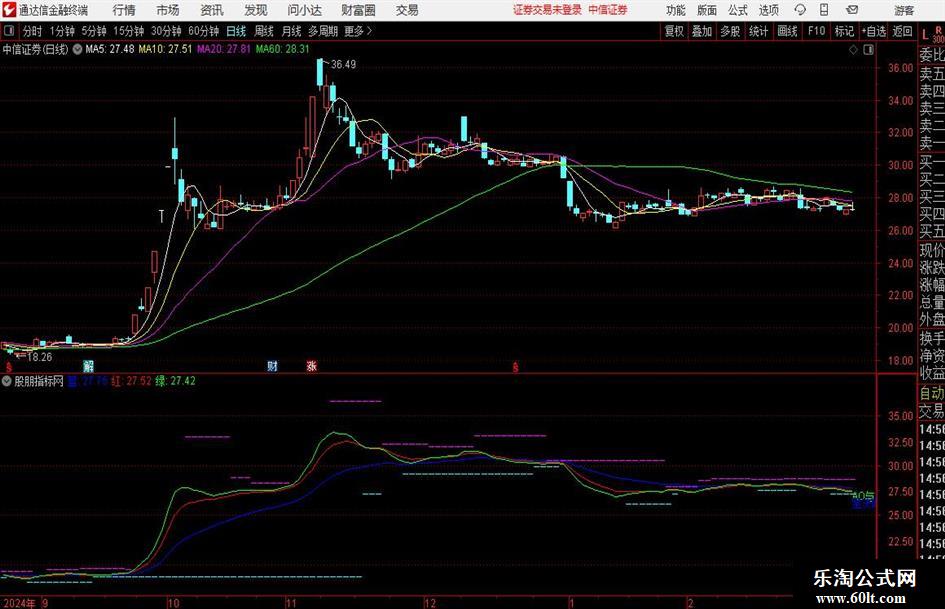
Task: Click the 解 event marker on chart
Action: [x=89, y=366]
